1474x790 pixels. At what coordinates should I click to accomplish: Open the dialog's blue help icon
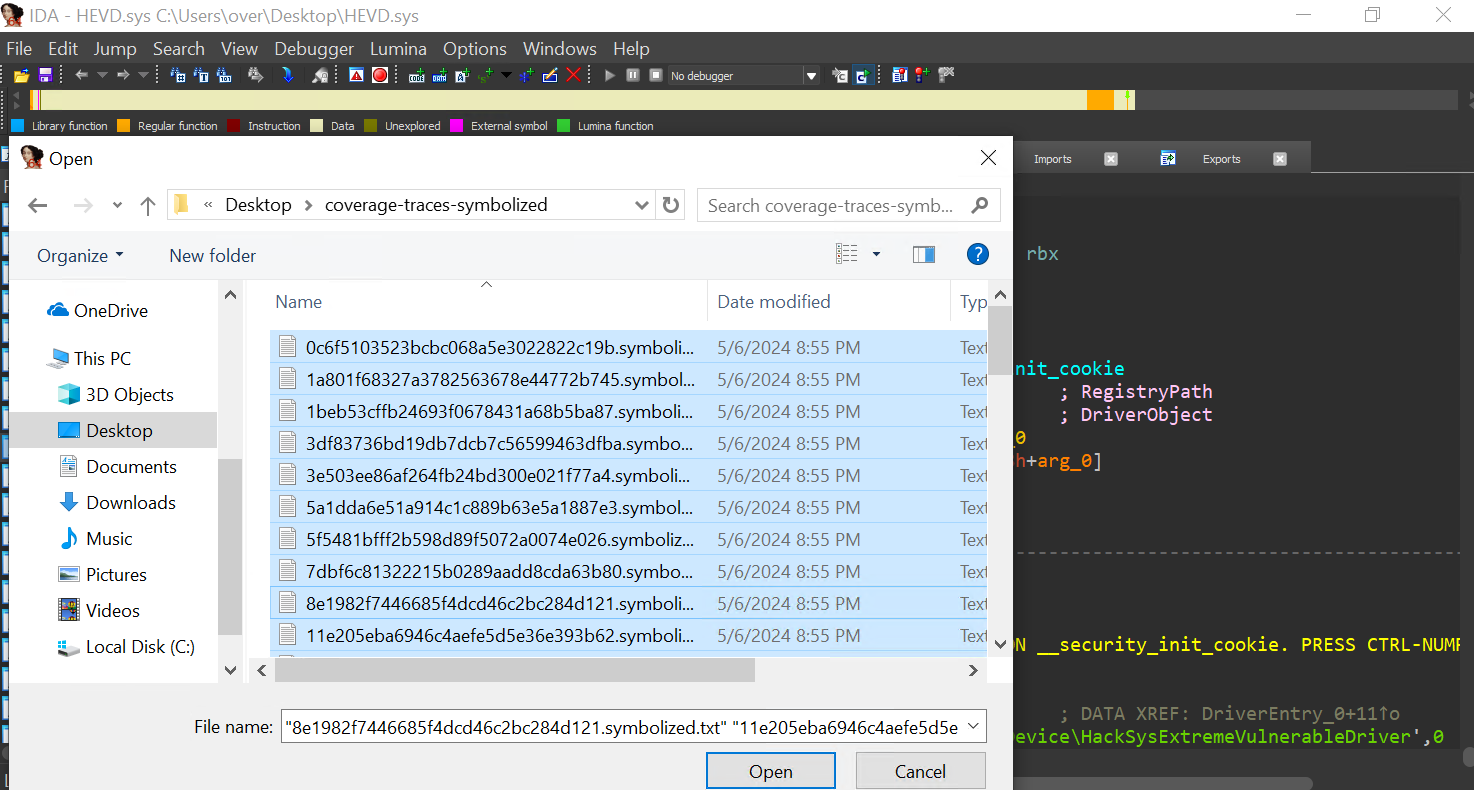(x=977, y=255)
